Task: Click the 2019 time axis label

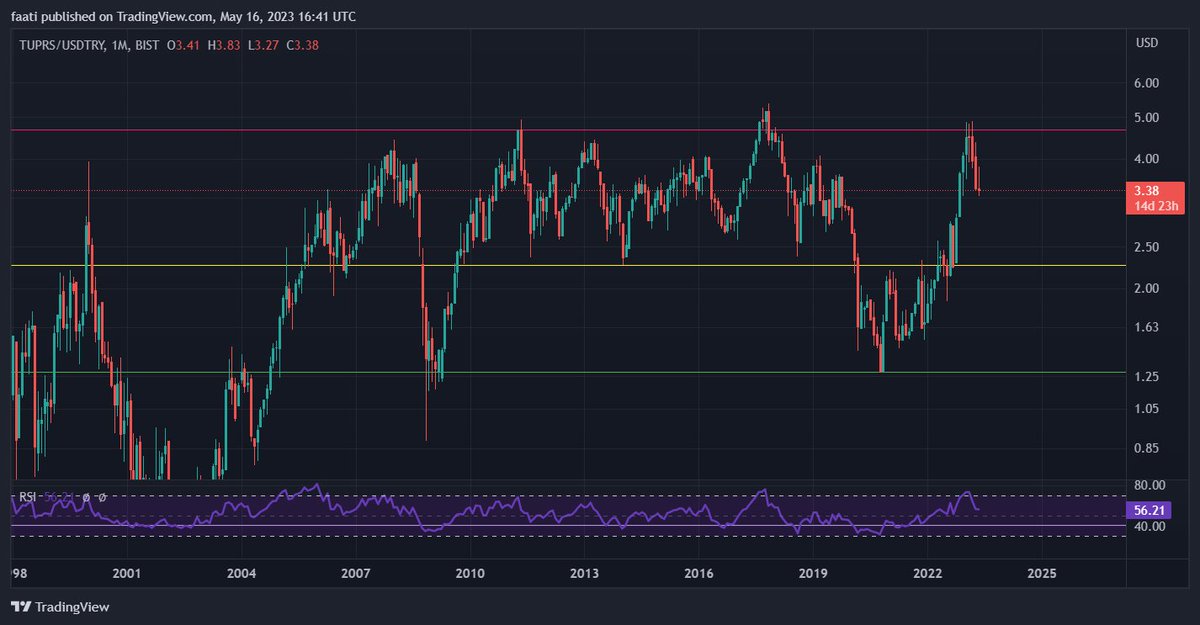Action: (x=813, y=573)
